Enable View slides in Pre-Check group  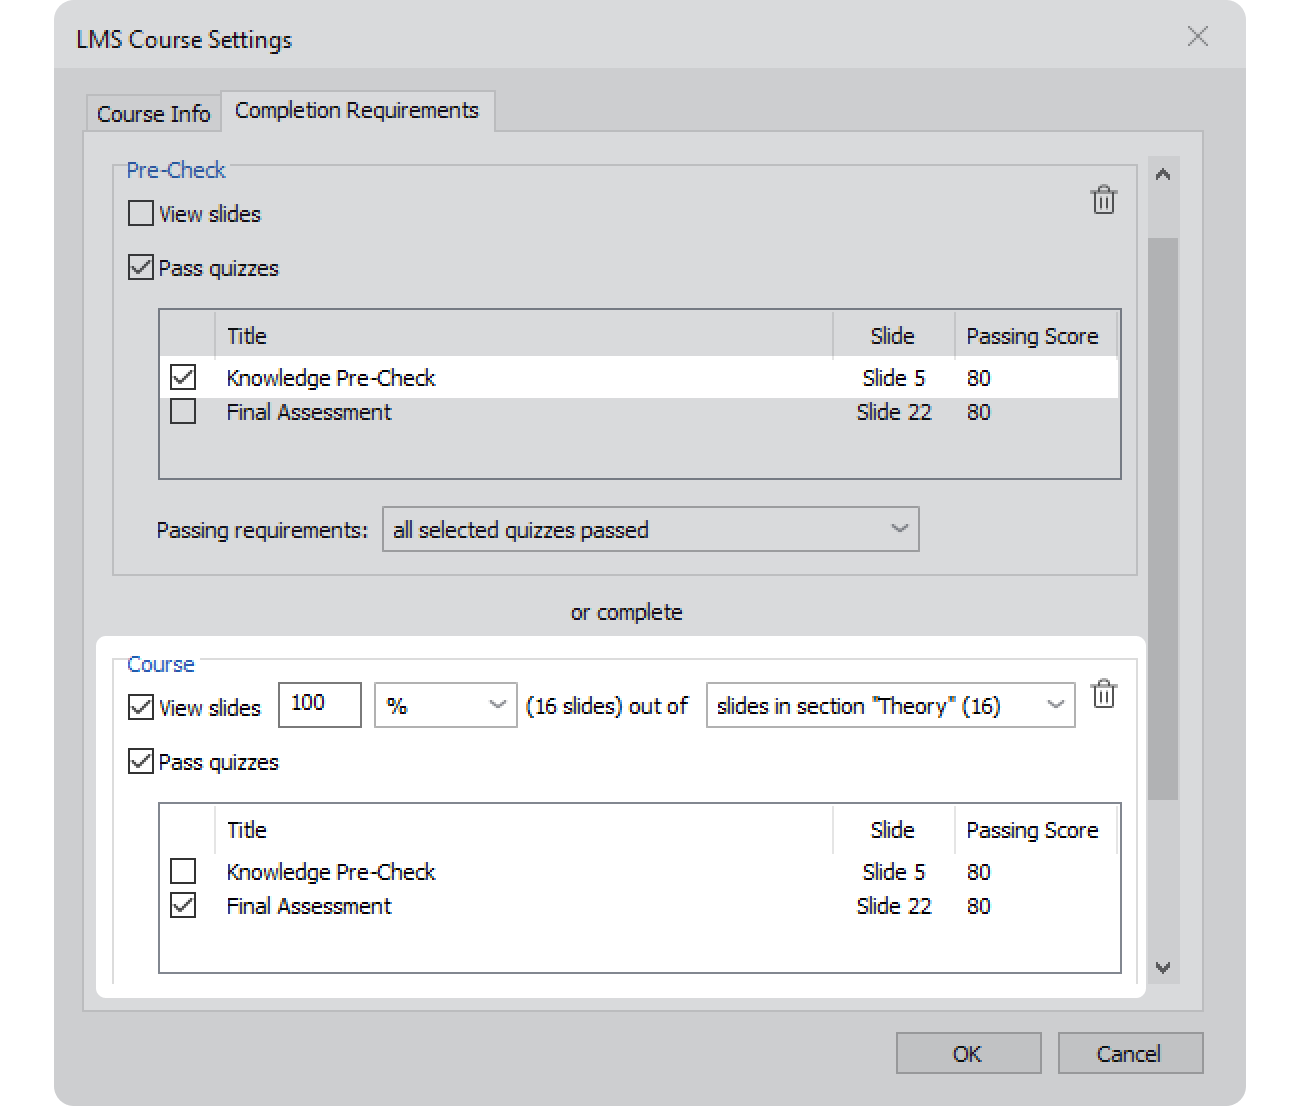coord(141,213)
